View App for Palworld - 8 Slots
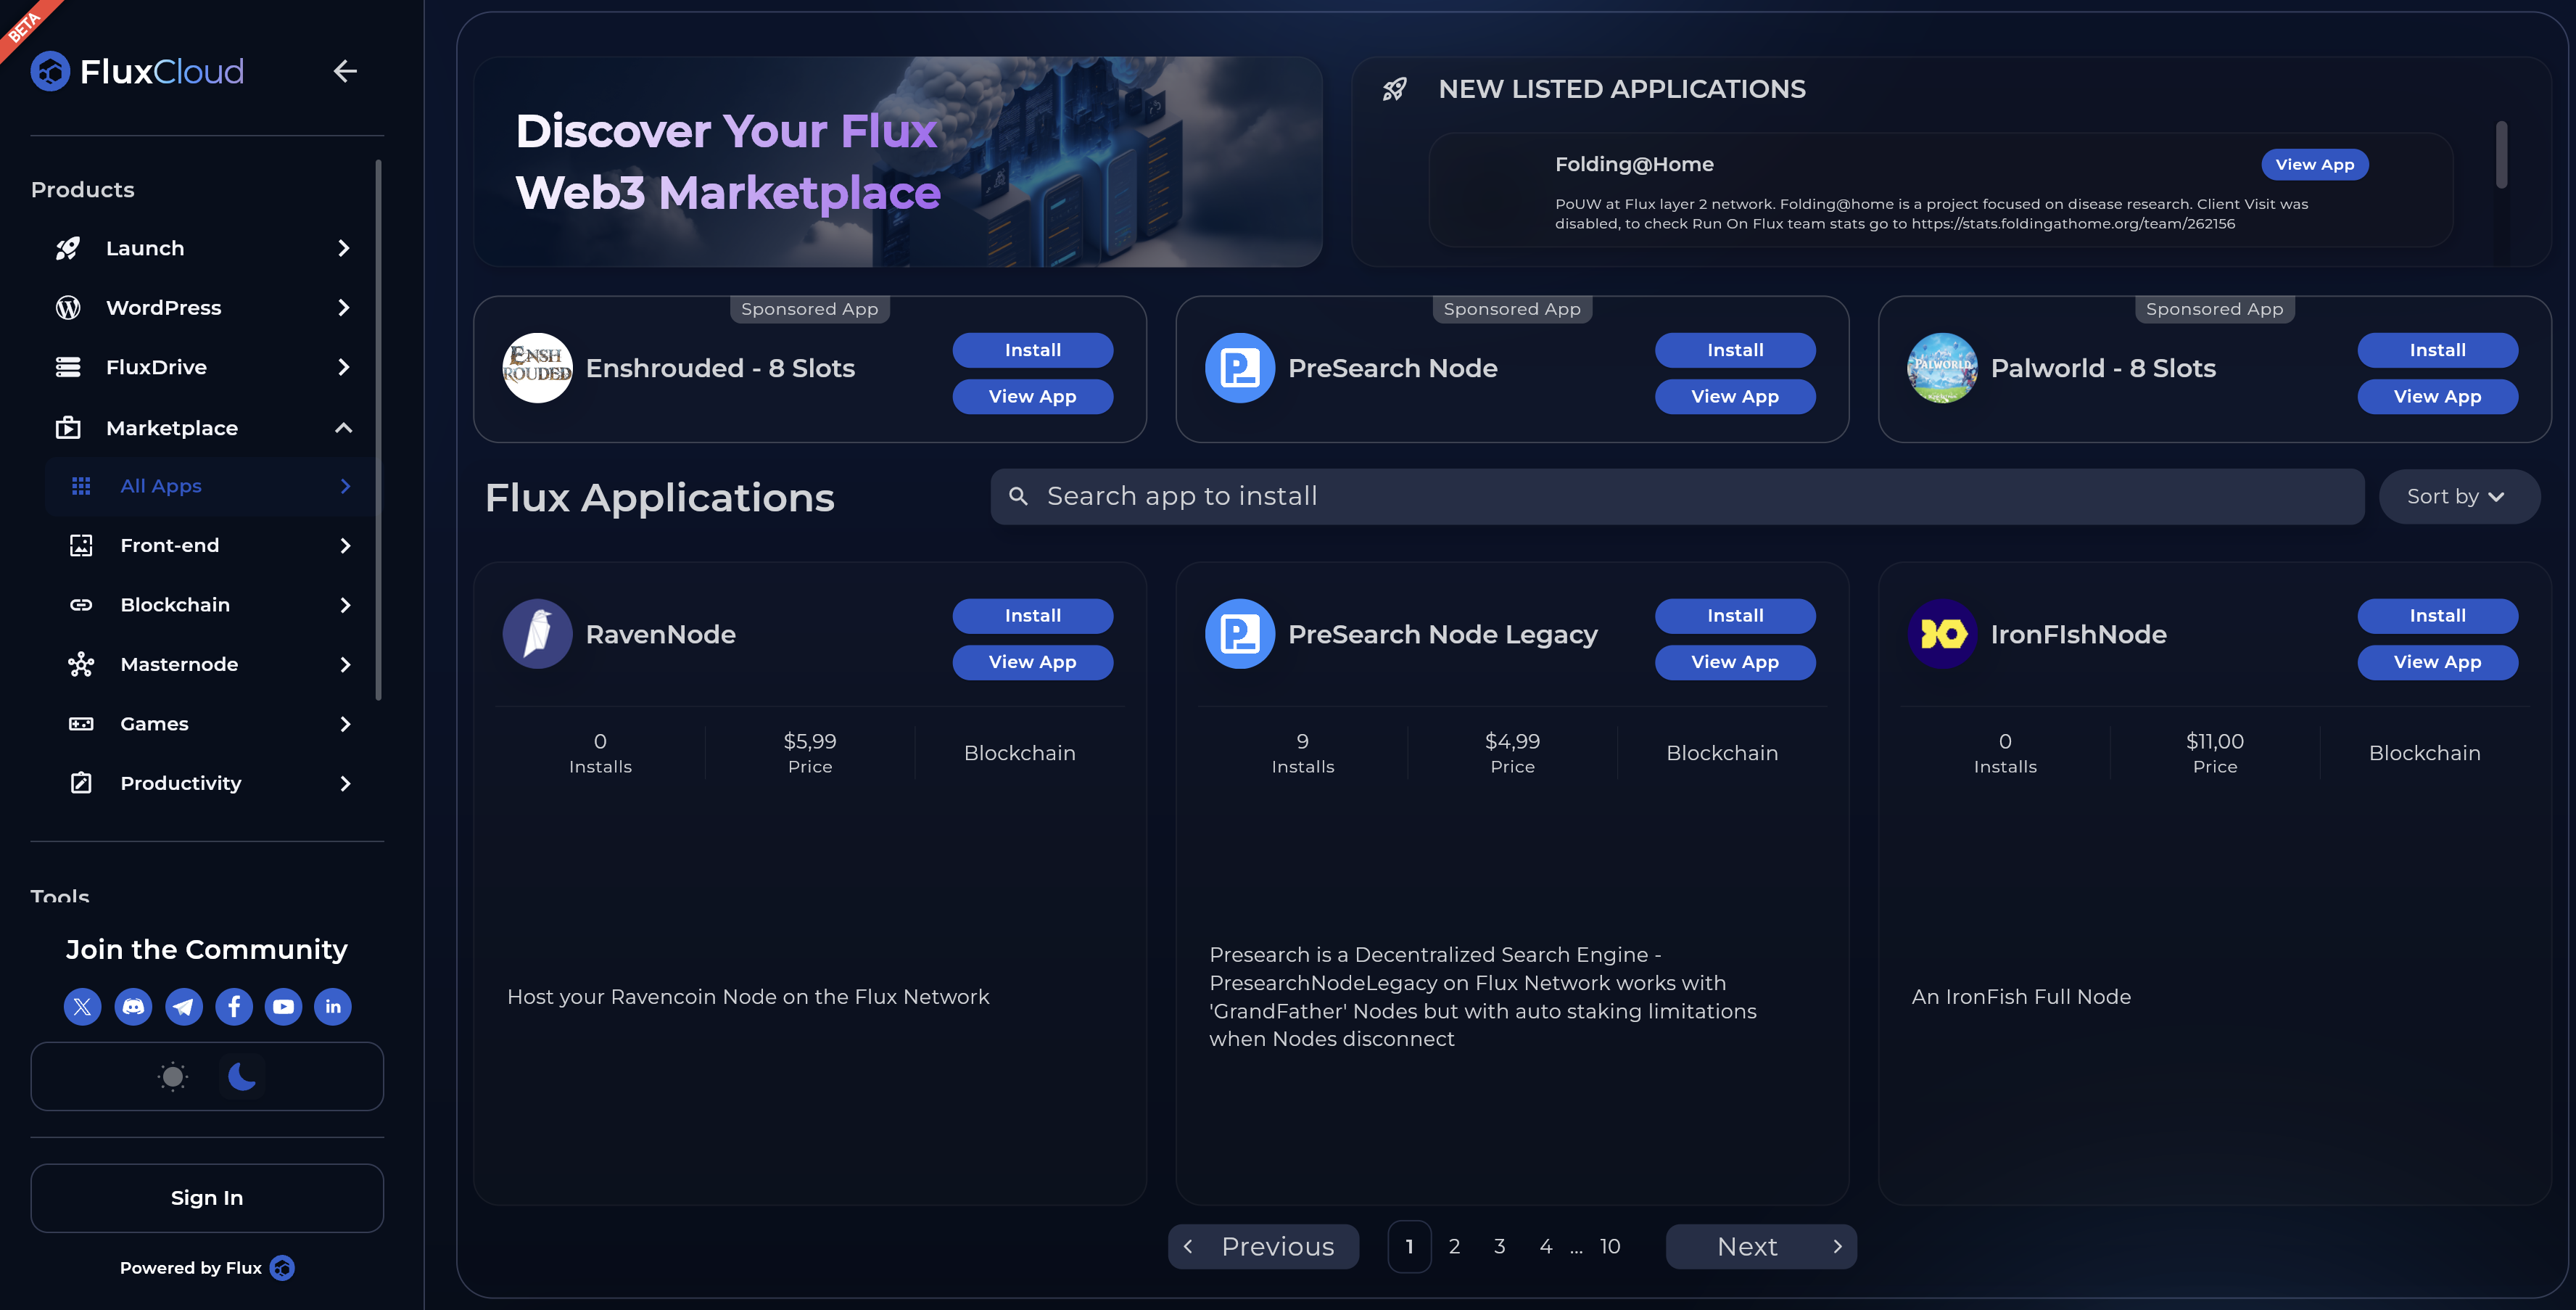This screenshot has width=2576, height=1310. pyautogui.click(x=2438, y=397)
